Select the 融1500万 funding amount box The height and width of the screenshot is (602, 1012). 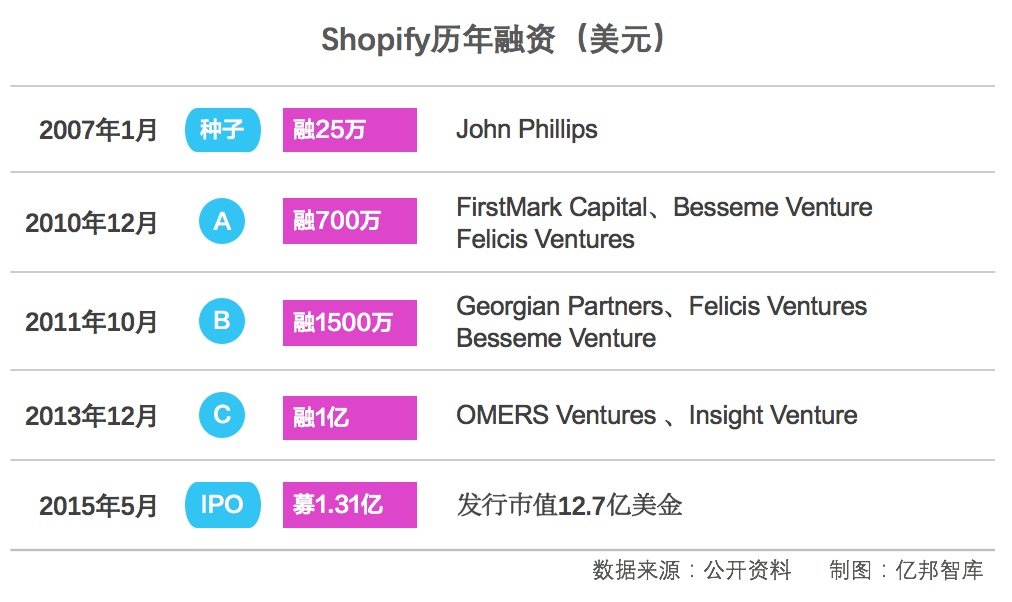pyautogui.click(x=349, y=322)
